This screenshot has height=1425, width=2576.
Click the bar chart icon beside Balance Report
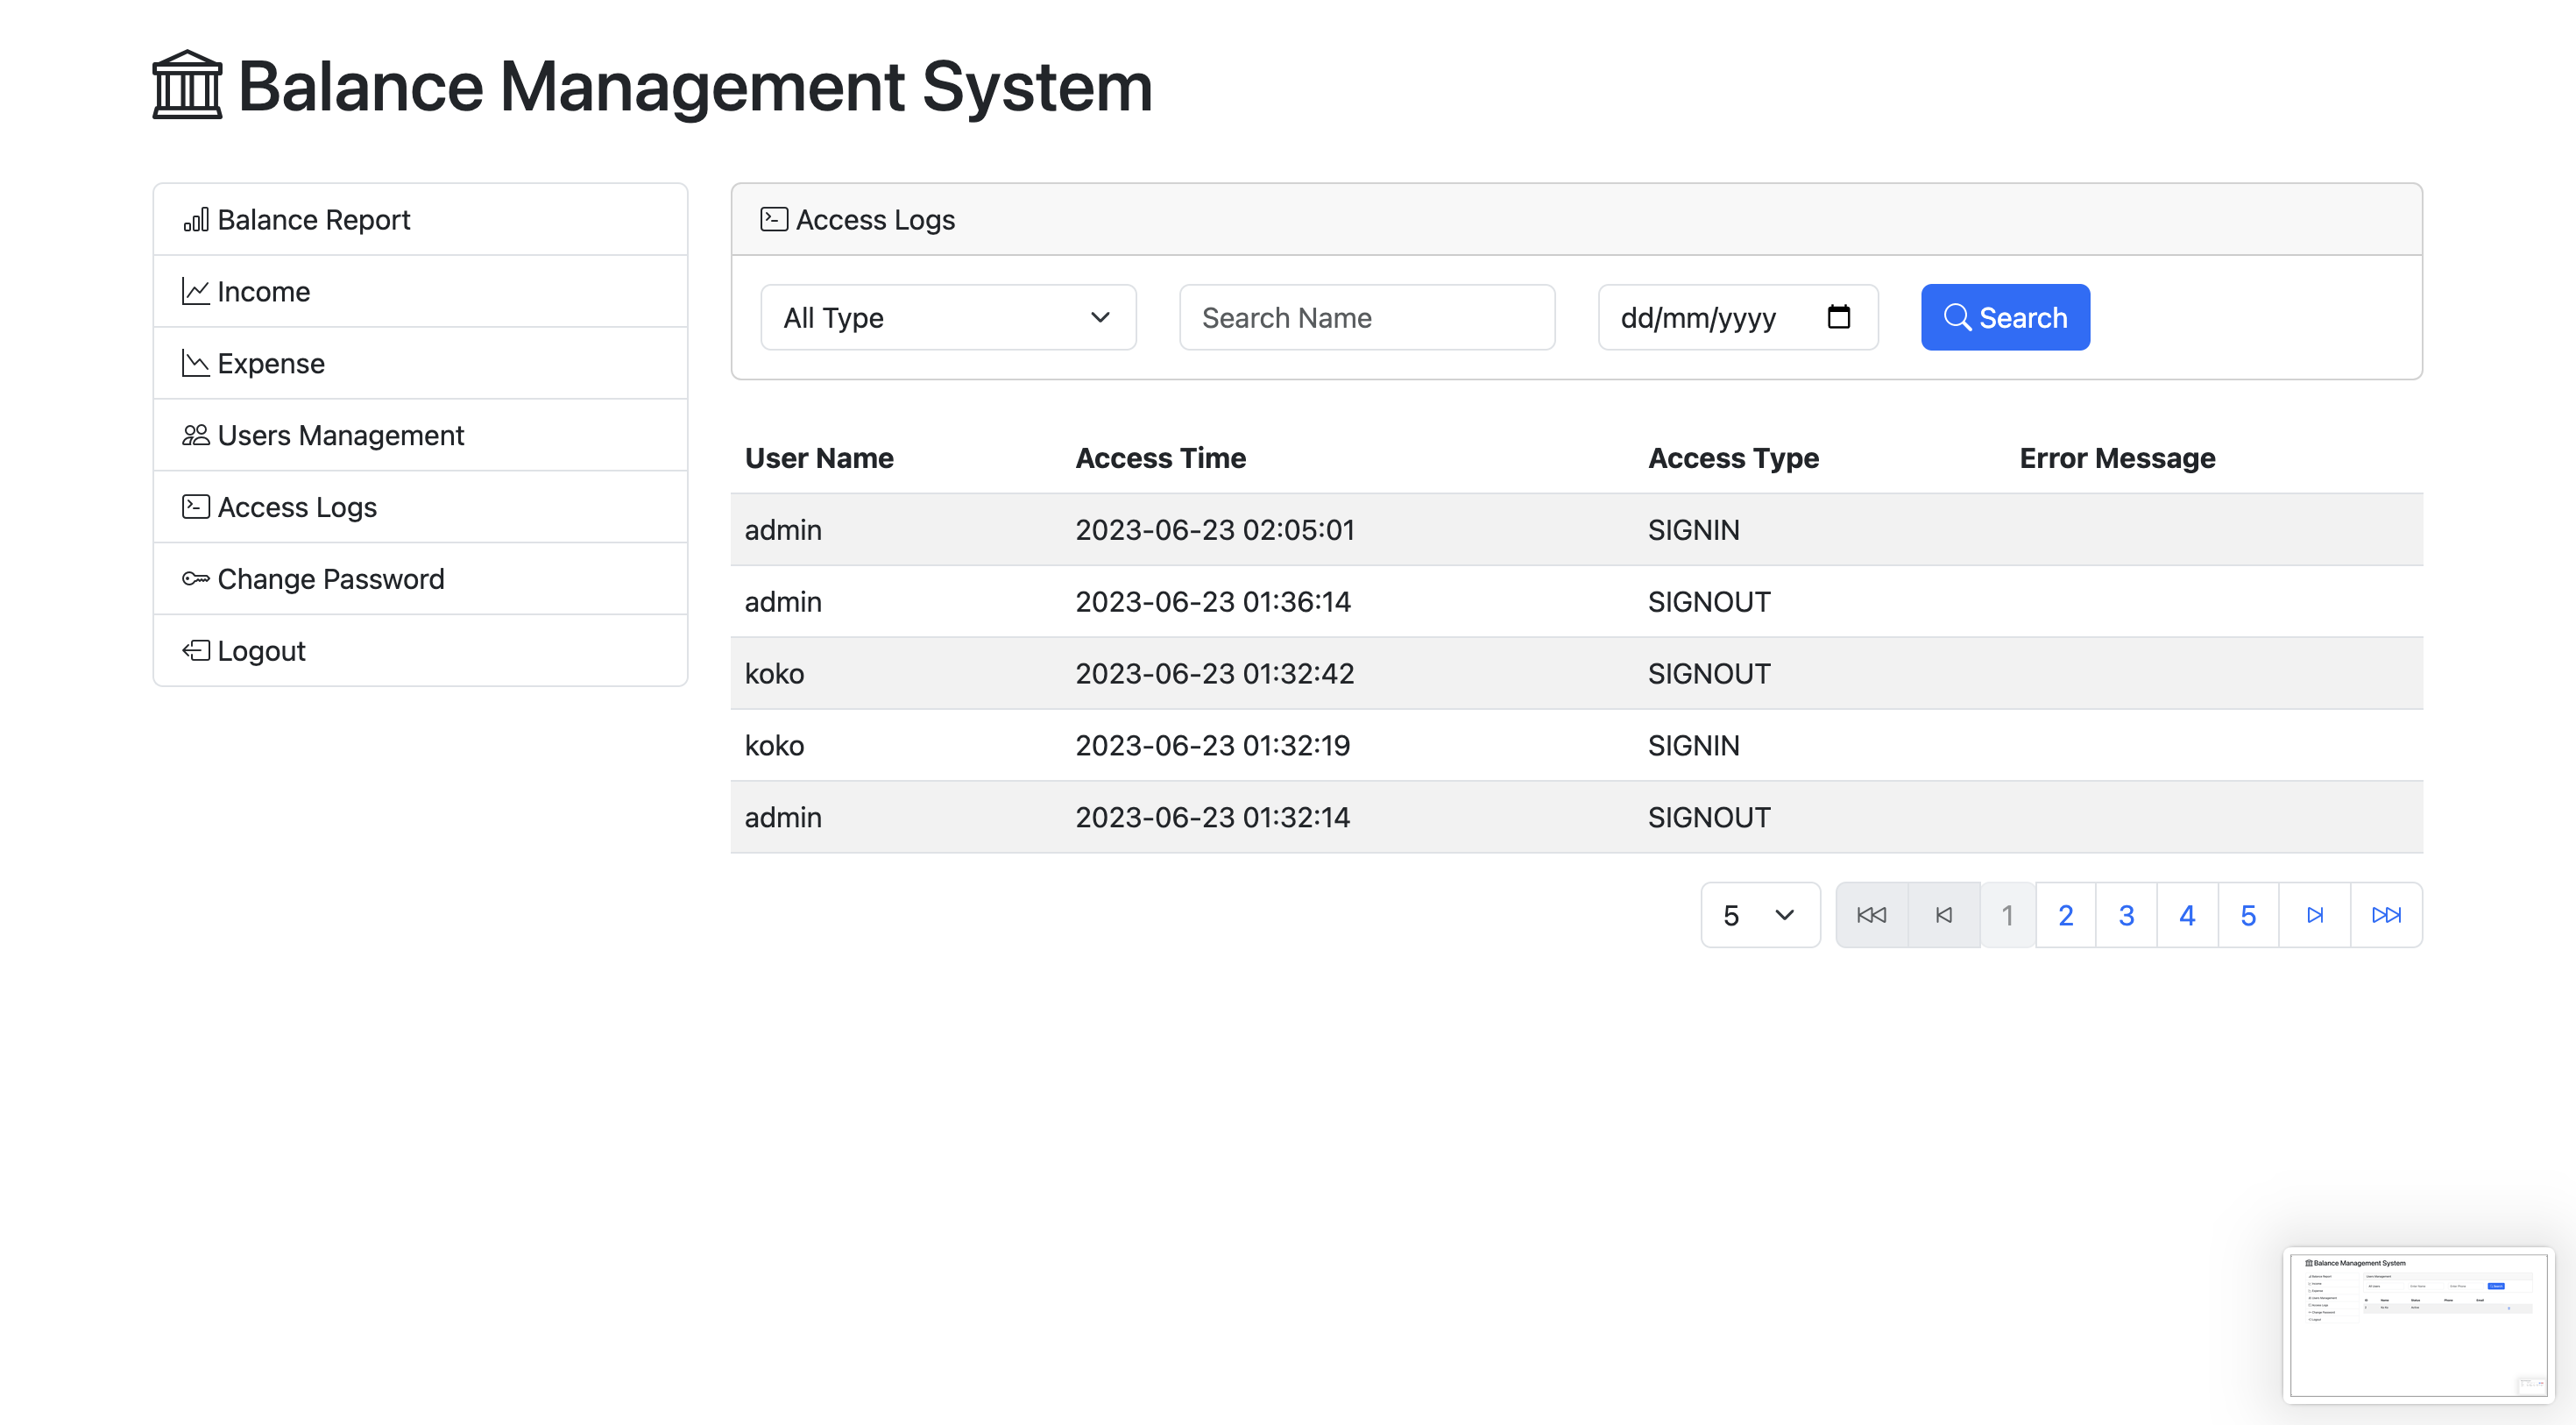tap(196, 219)
